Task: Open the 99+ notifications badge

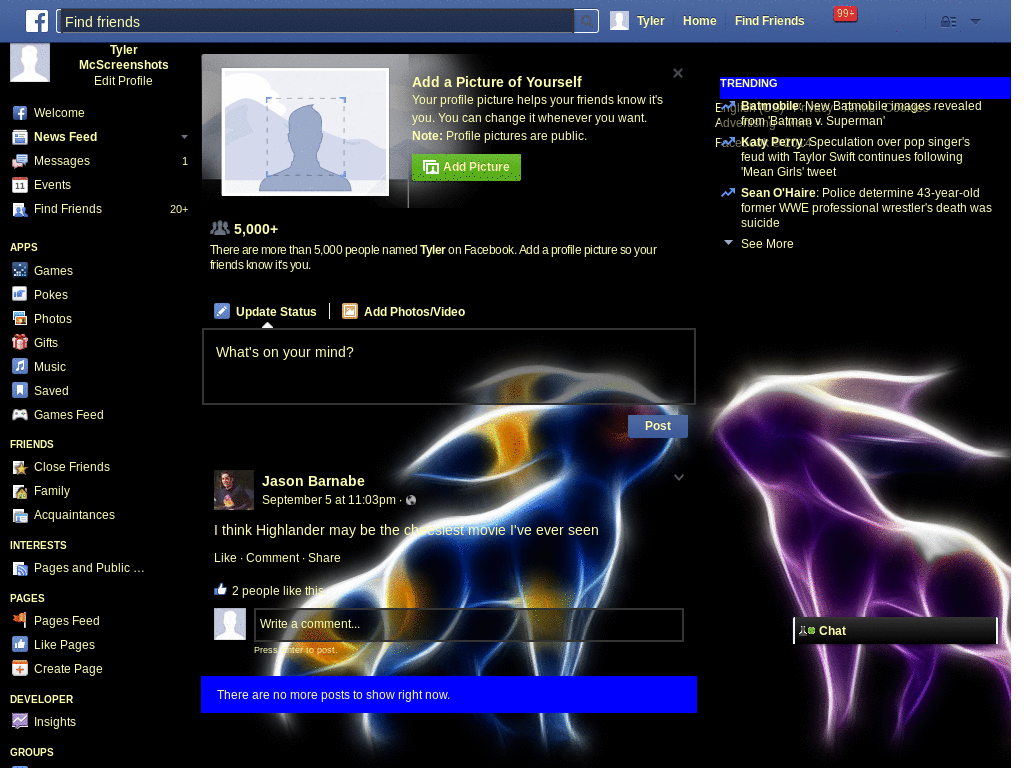Action: [x=844, y=14]
